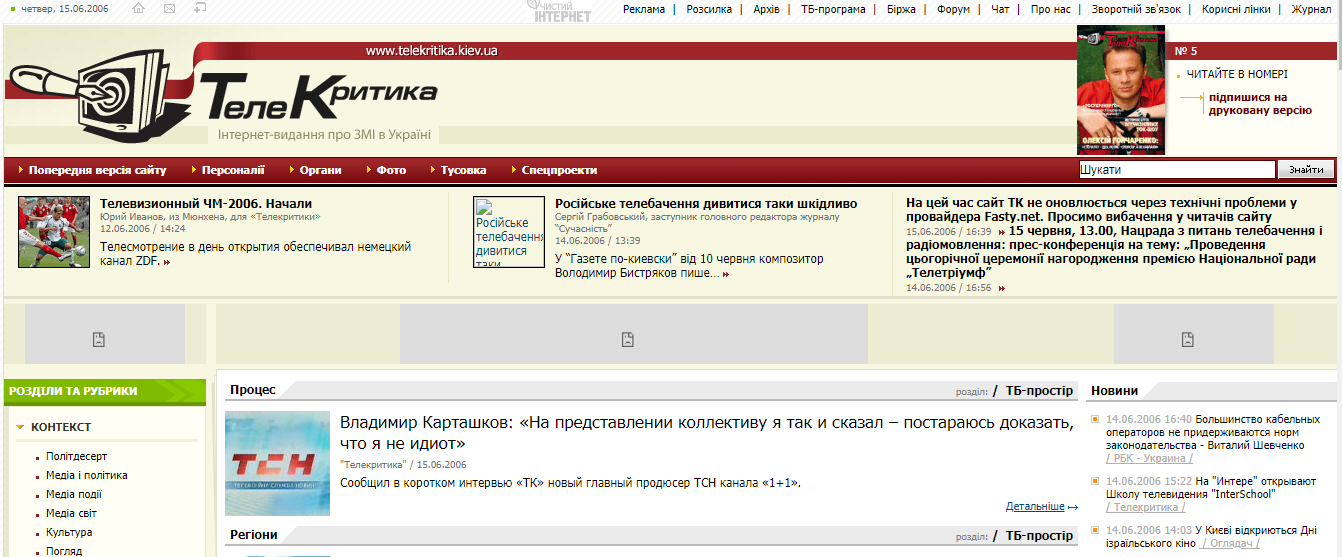The width and height of the screenshot is (1342, 557).
Task: Open headline Російське телебачення дивитися таки шкідливо
Action: pos(706,203)
